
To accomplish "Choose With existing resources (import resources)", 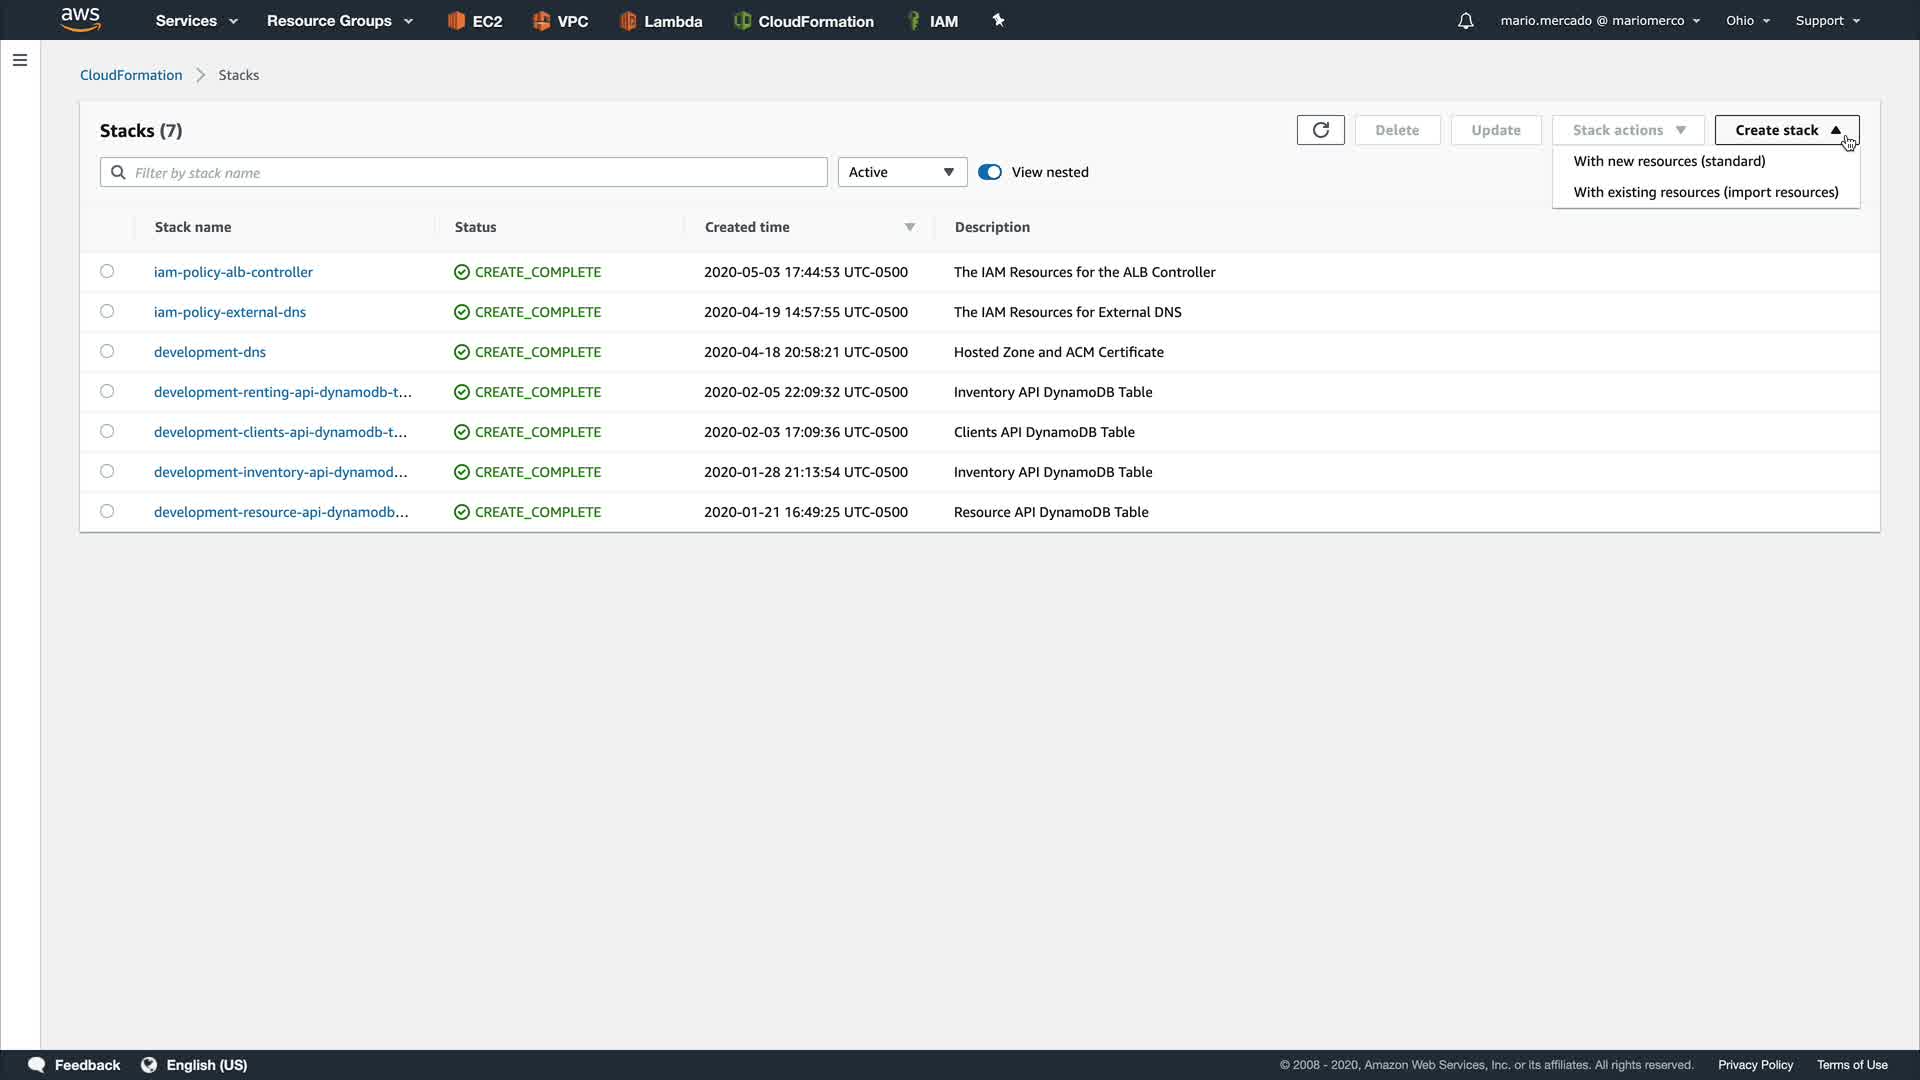I will (1705, 192).
